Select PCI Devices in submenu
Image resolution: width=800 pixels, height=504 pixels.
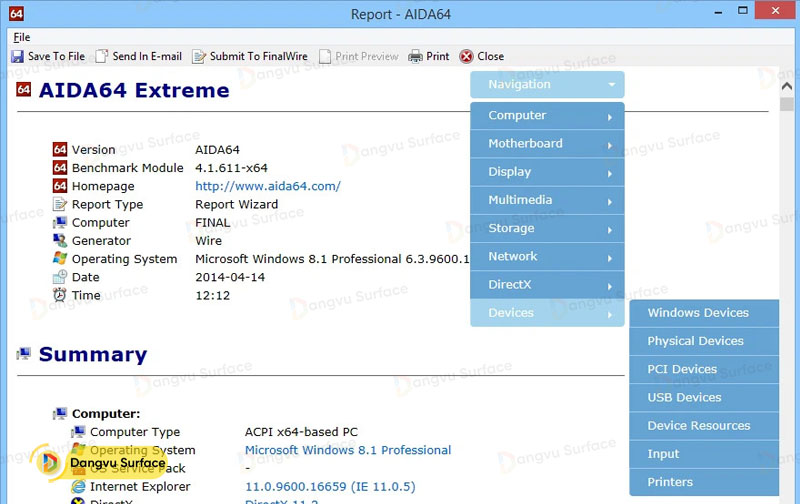pyautogui.click(x=704, y=369)
